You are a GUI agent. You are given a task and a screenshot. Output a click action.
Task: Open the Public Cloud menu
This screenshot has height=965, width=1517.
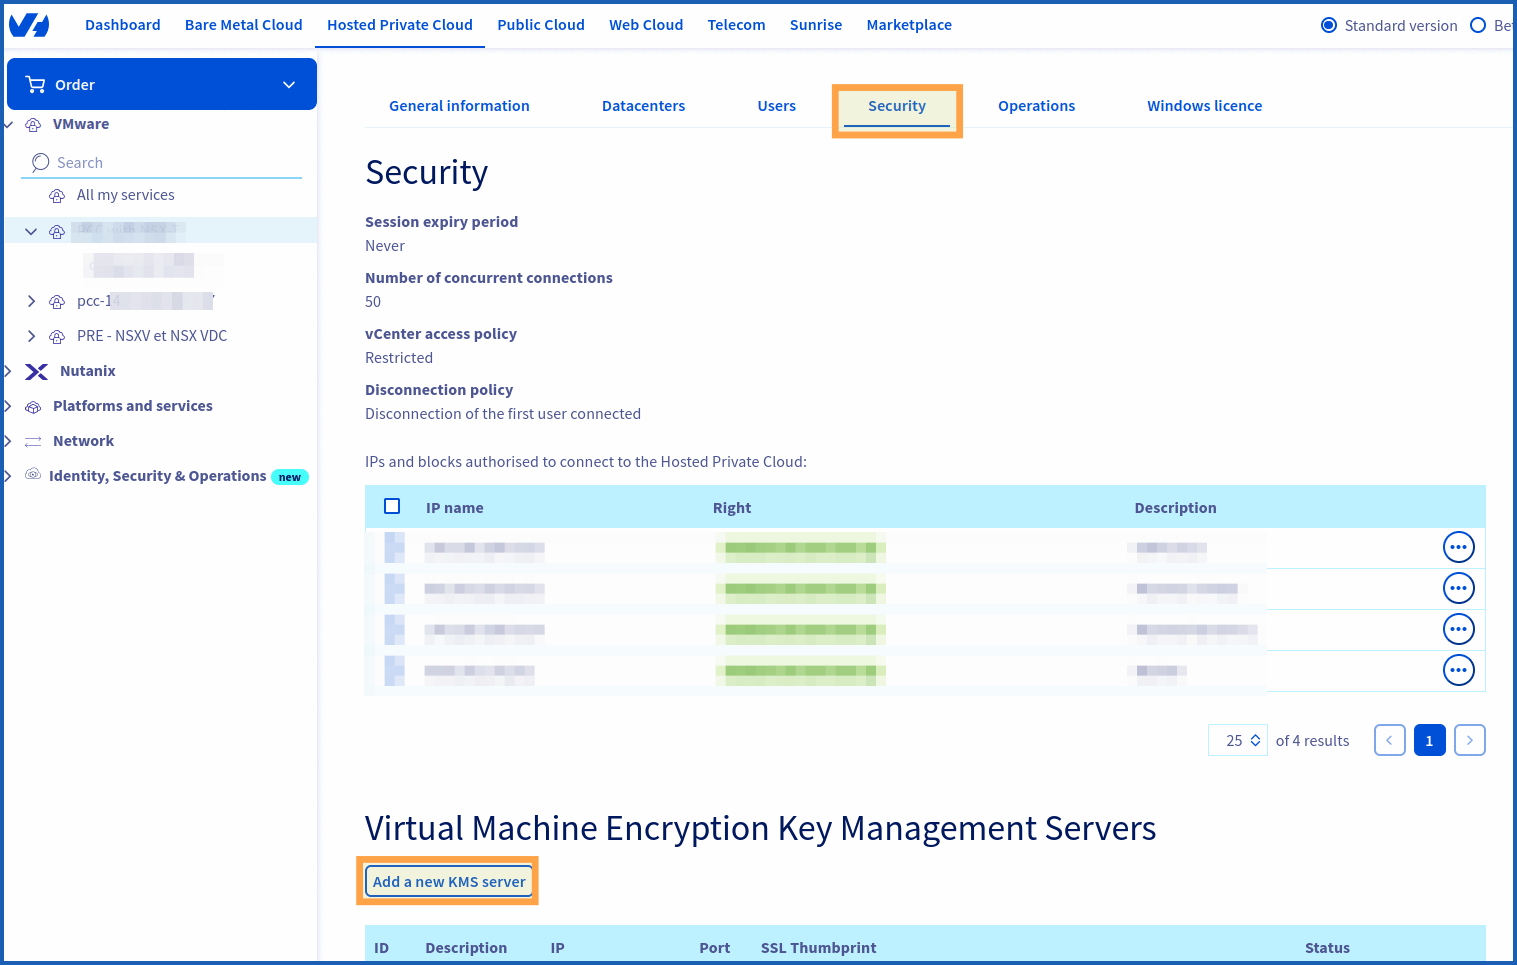click(x=540, y=25)
